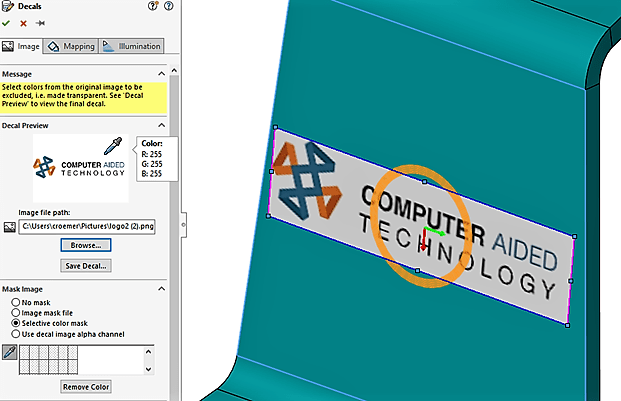Collapse the Decal Preview section
The height and width of the screenshot is (401, 621).
click(162, 125)
